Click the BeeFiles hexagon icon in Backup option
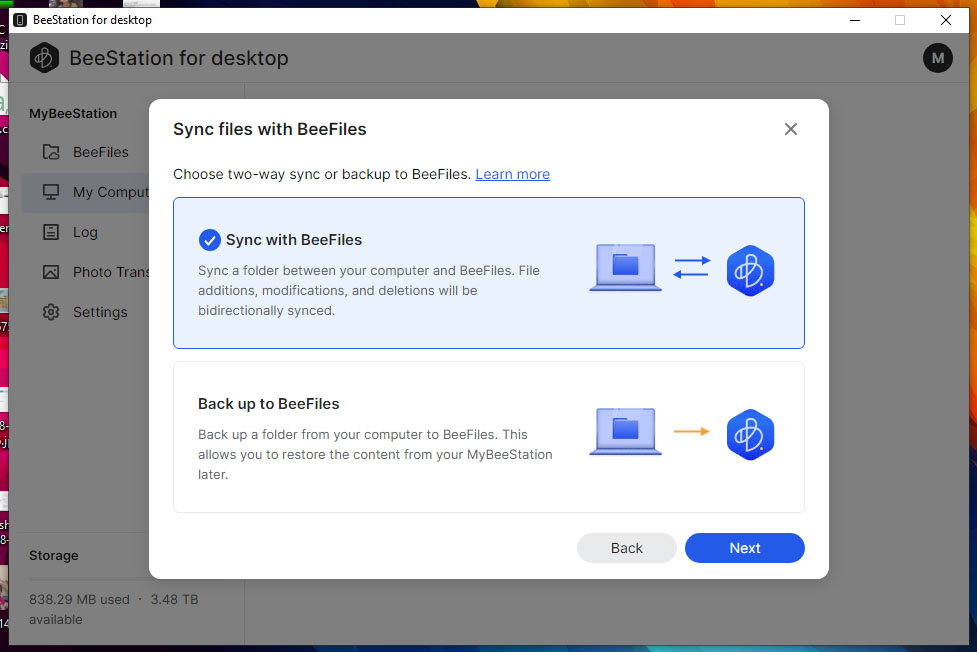Viewport: 977px width, 652px height. [x=750, y=434]
